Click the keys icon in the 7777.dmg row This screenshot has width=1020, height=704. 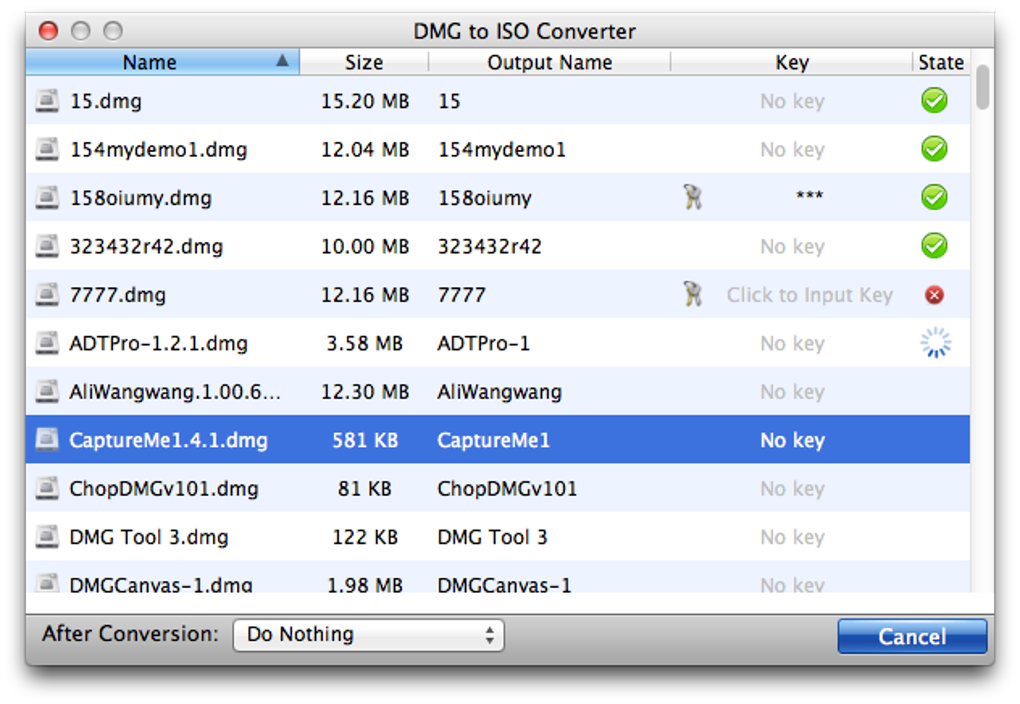[x=692, y=294]
